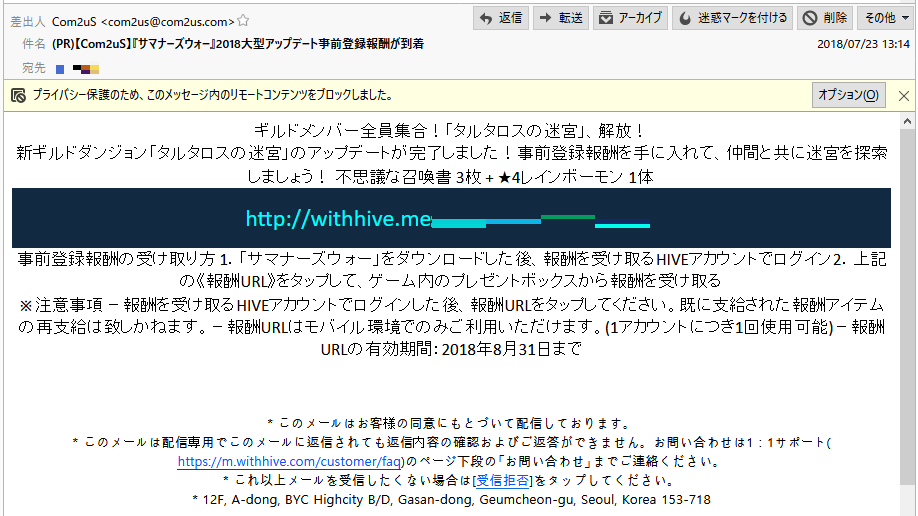
Task: Dismiss the remote content blocked notification
Action: pos(903,96)
